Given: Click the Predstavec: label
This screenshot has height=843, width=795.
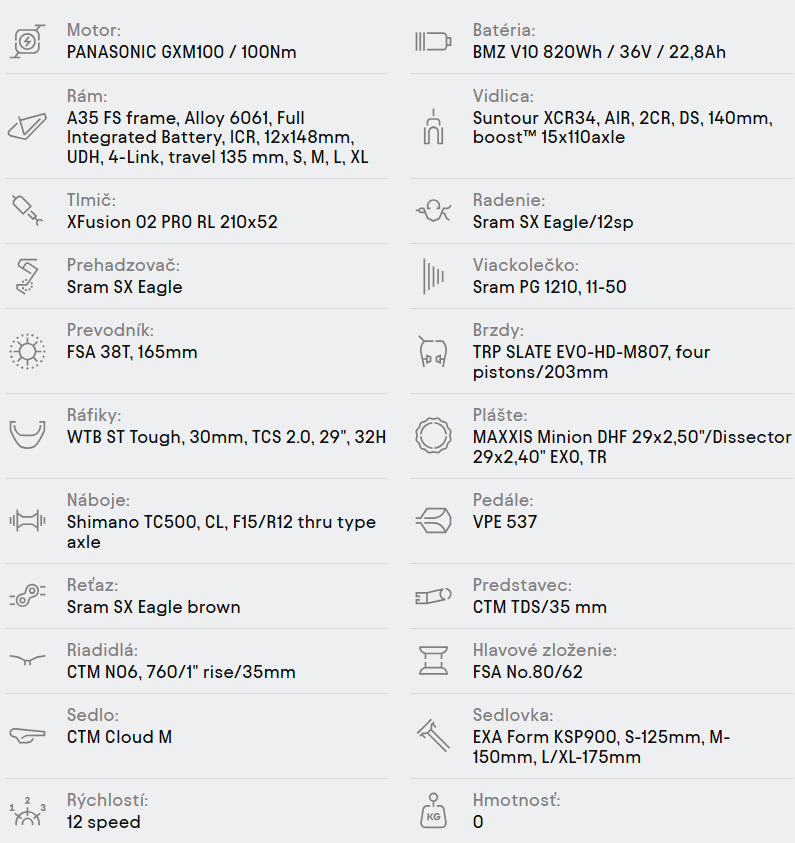Looking at the screenshot, I should pos(522,585).
